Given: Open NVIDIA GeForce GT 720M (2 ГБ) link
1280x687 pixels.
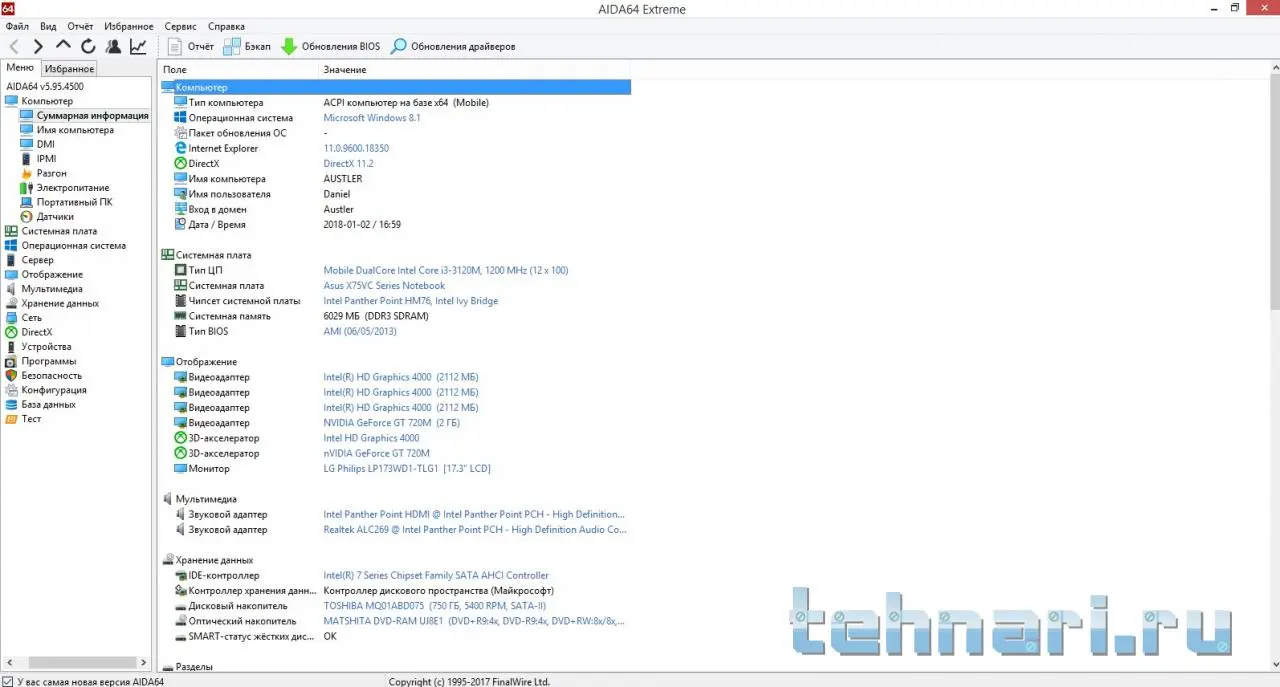Looking at the screenshot, I should pyautogui.click(x=392, y=423).
